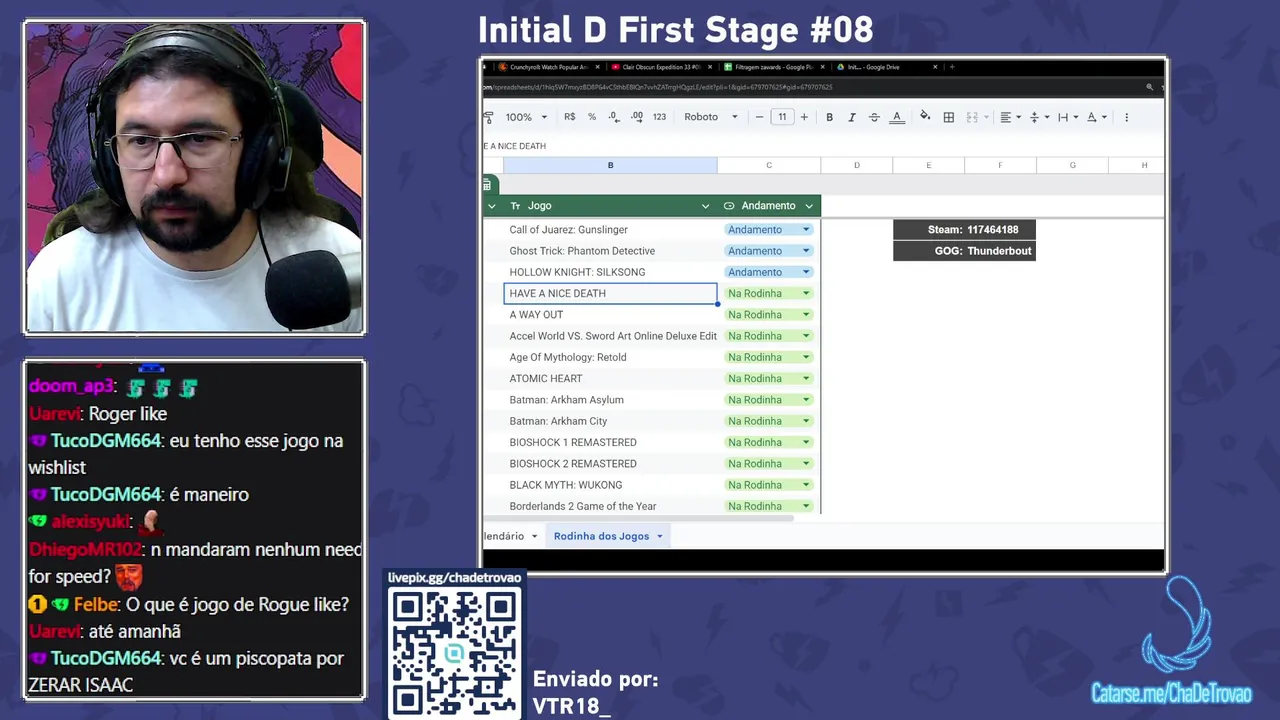The width and height of the screenshot is (1280, 720).
Task: Apply percent format in the toolbar
Action: 592,117
